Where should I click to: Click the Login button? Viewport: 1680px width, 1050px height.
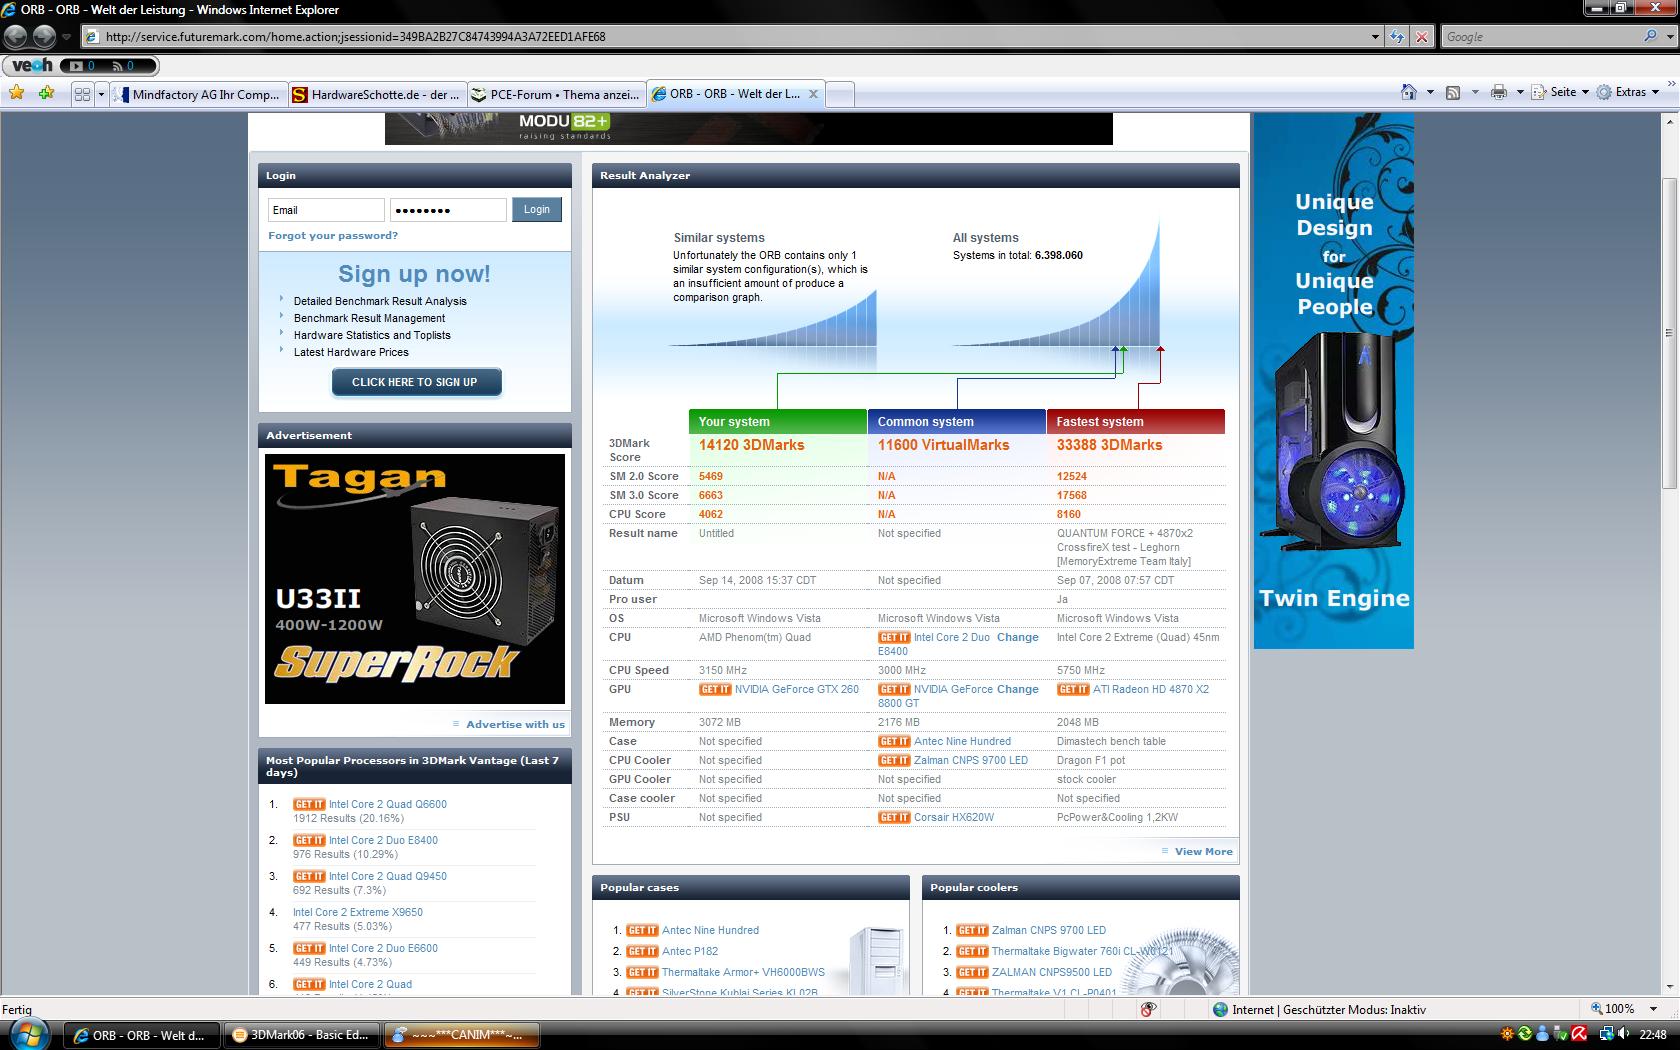pyautogui.click(x=537, y=210)
